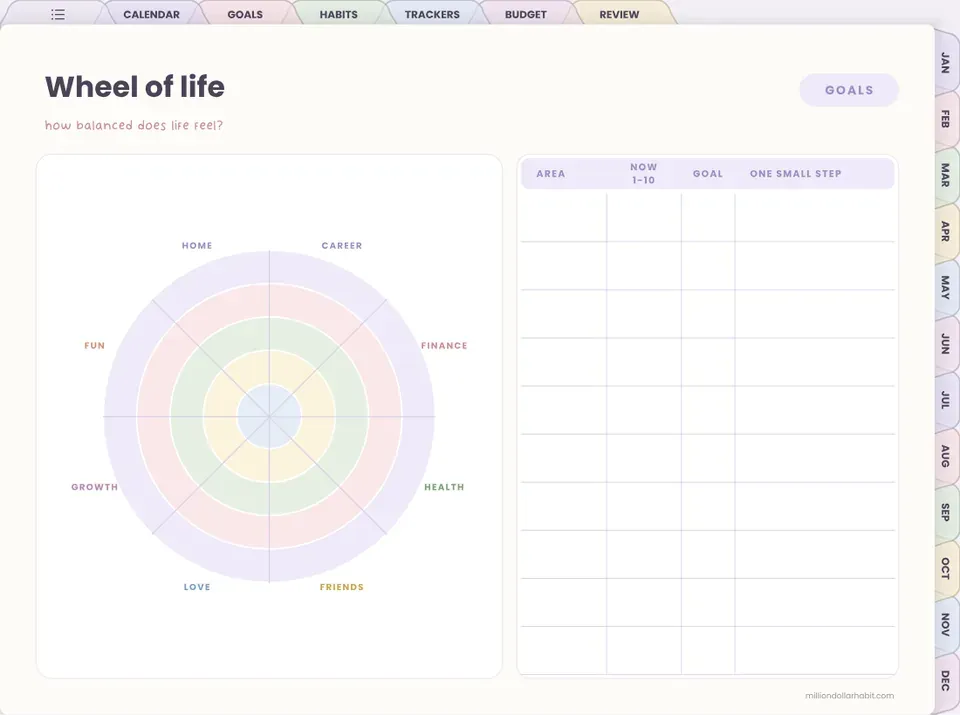Jump to the FEB month tab
The width and height of the screenshot is (960, 715).
[946, 119]
